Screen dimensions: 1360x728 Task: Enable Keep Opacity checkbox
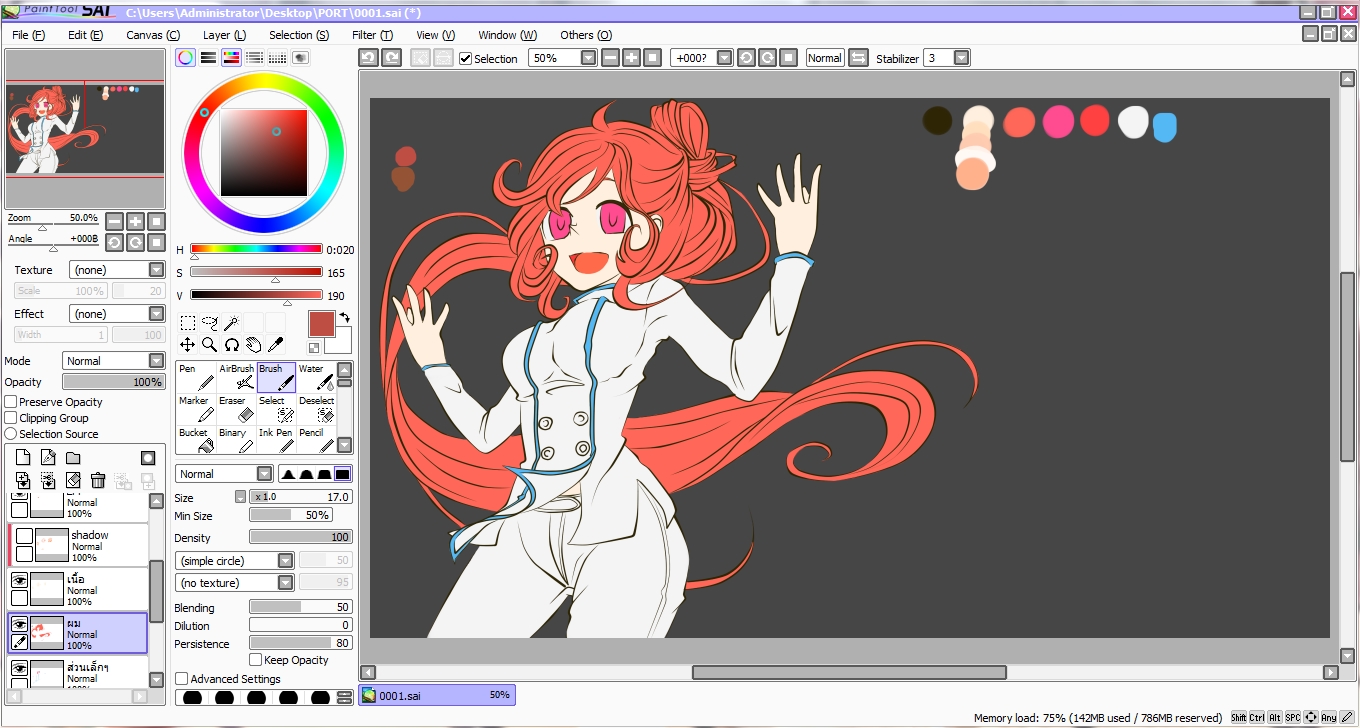coord(256,660)
